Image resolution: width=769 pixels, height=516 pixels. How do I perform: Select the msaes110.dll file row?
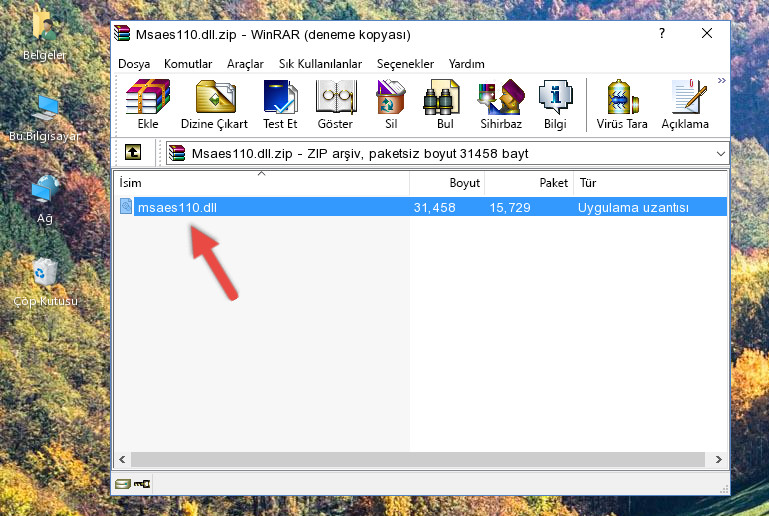[x=421, y=207]
